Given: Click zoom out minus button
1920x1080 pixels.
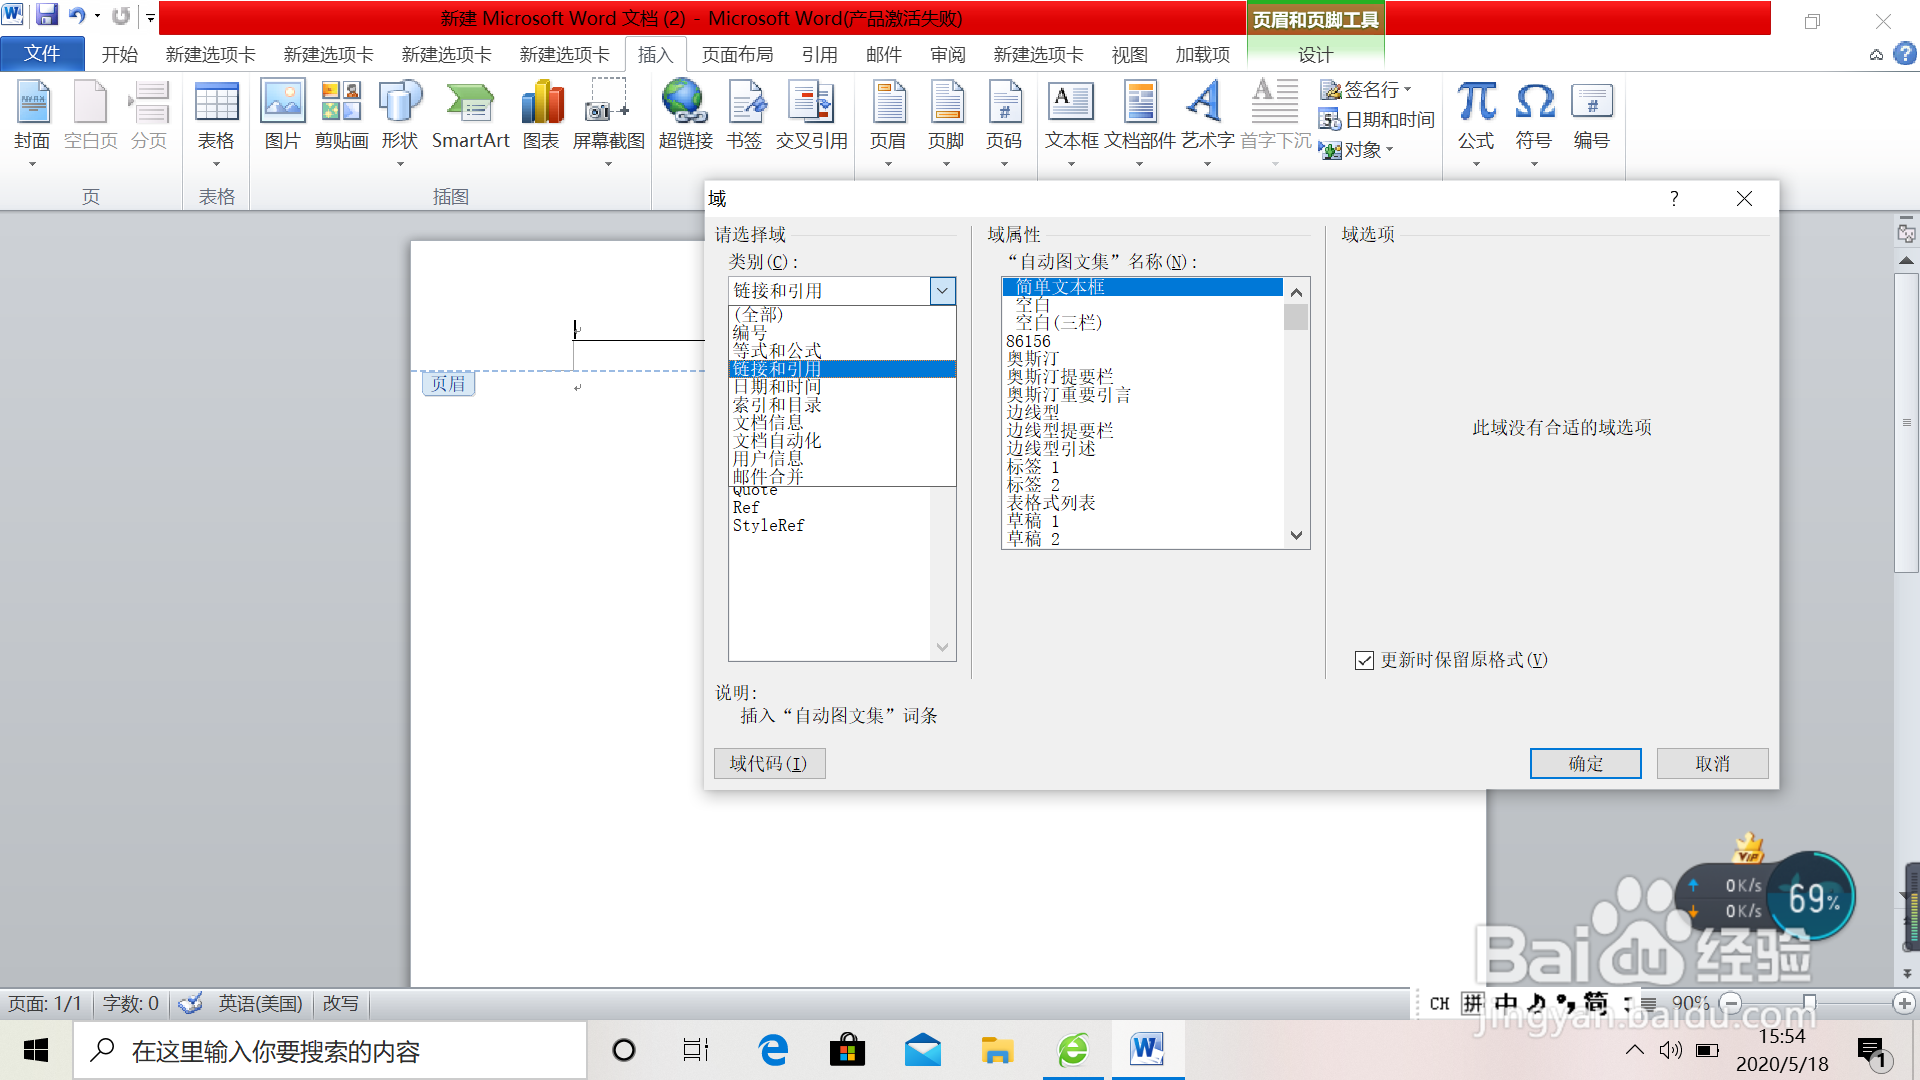Looking at the screenshot, I should [x=1731, y=1003].
